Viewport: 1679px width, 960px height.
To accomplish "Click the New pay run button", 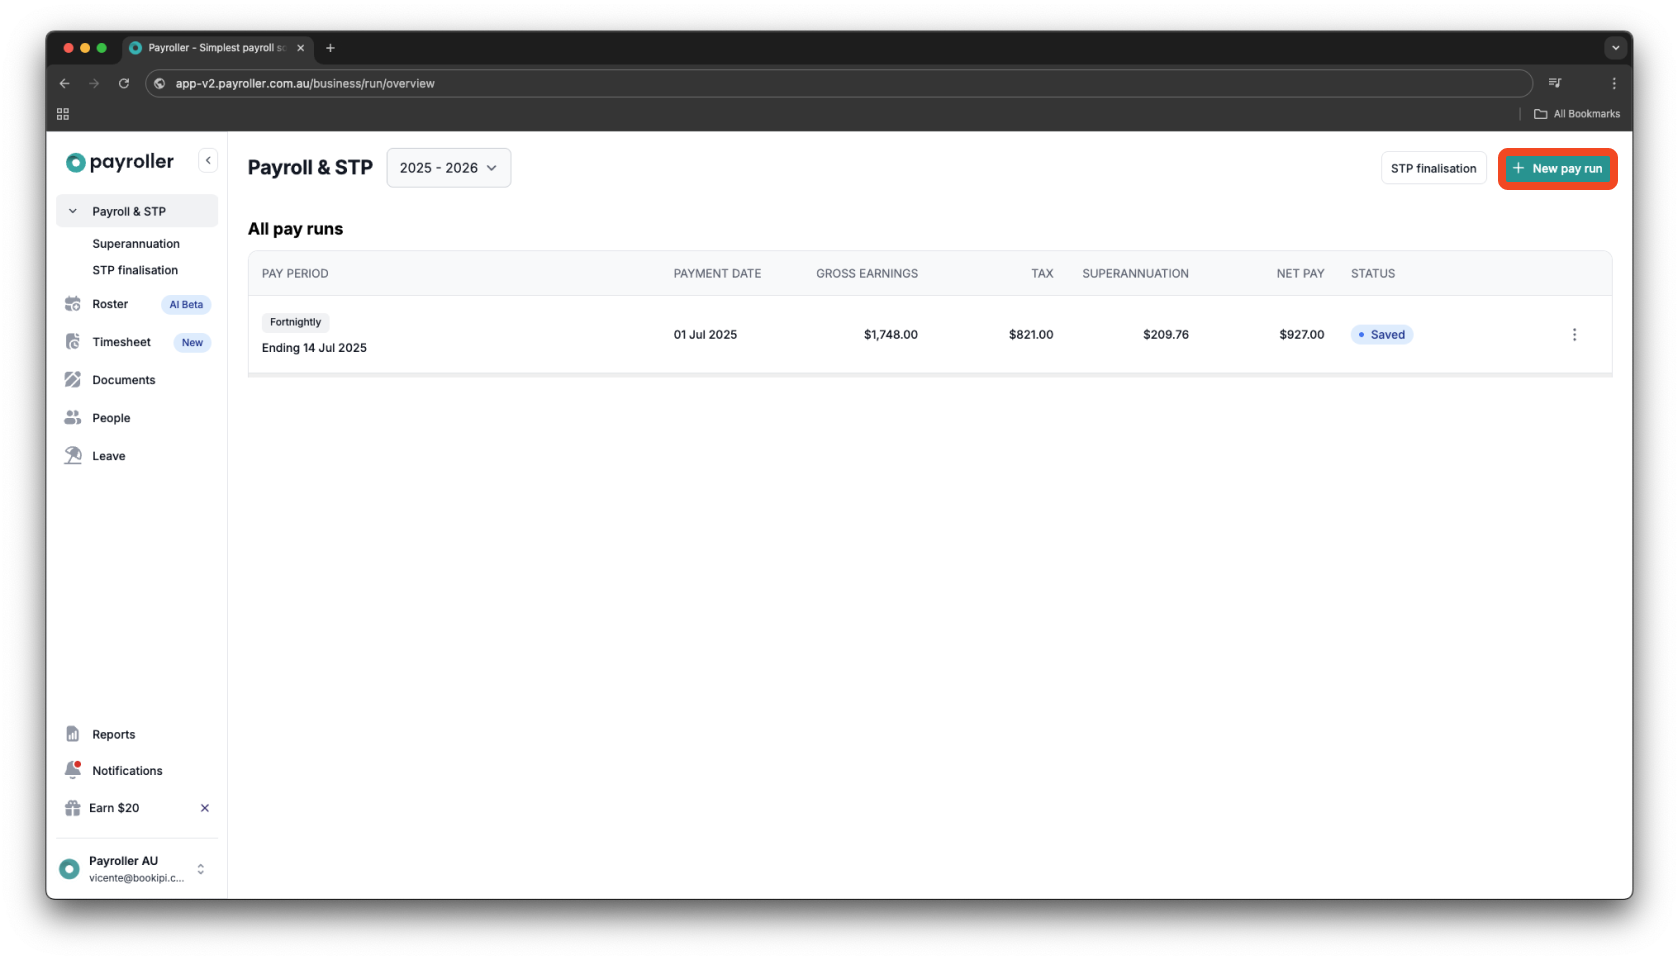I will pyautogui.click(x=1557, y=168).
